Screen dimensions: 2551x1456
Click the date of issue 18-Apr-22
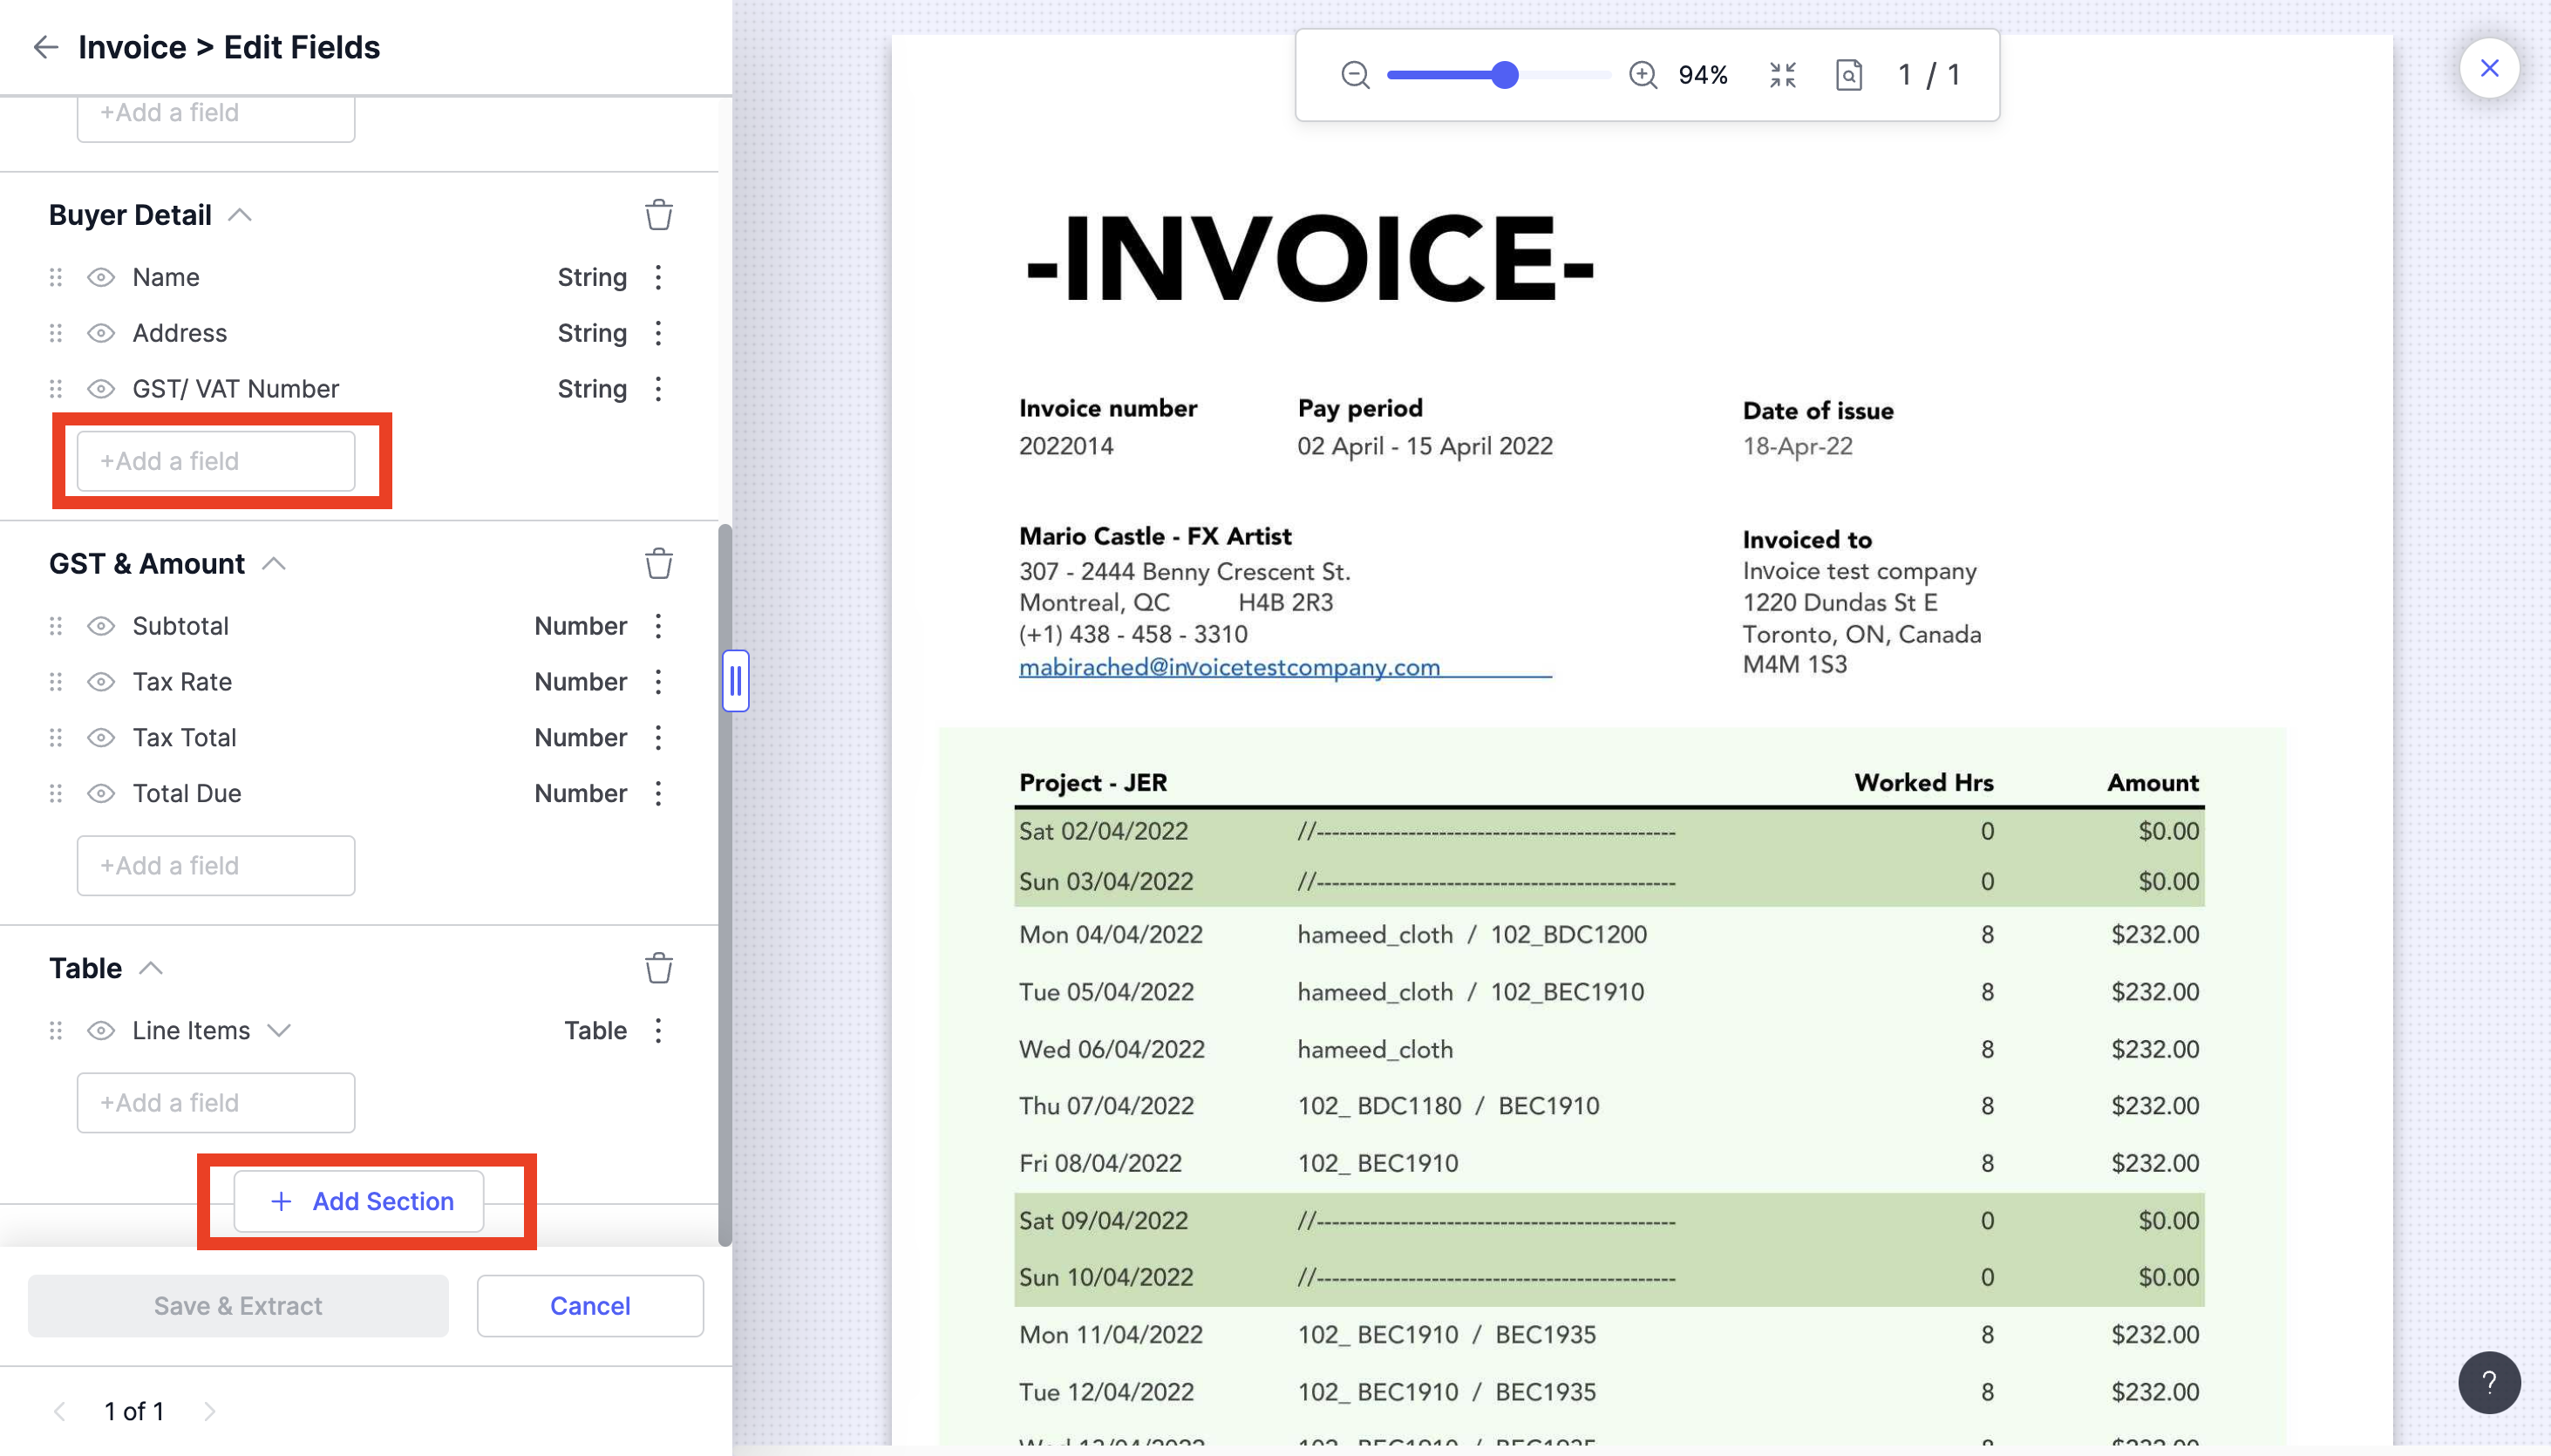pyautogui.click(x=1798, y=446)
